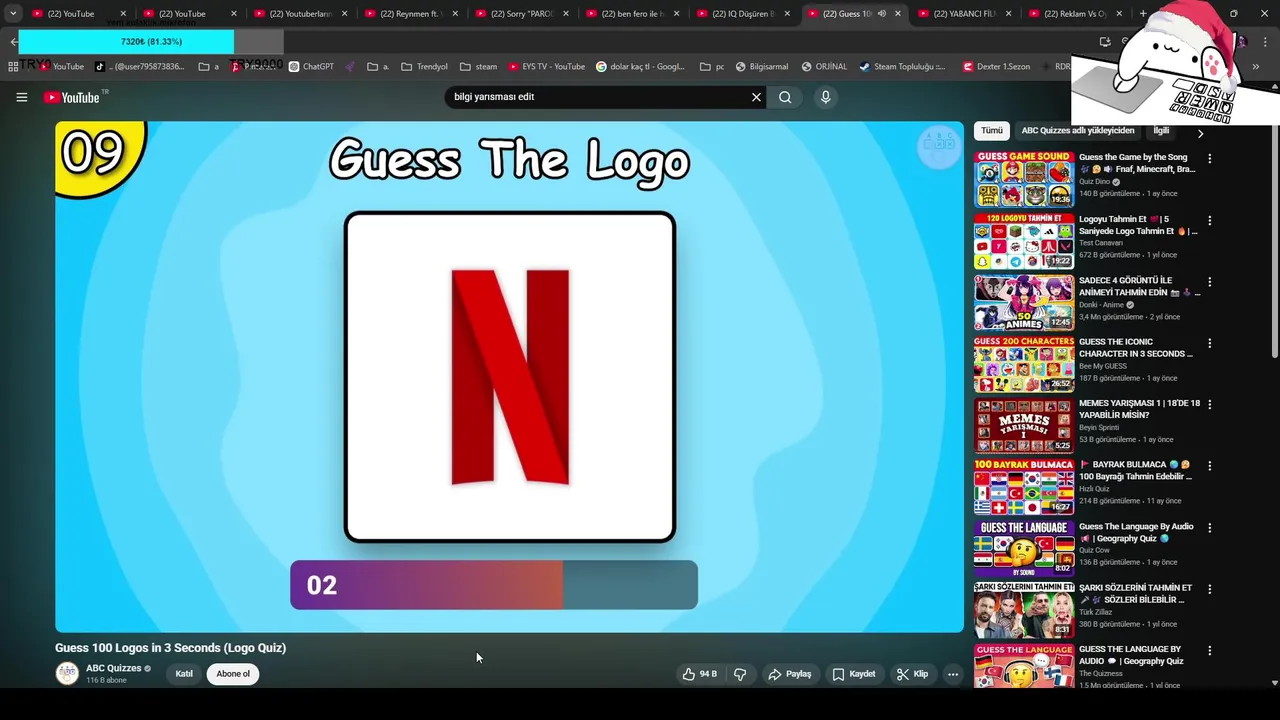Open options for 'SADECE 4 GÖRÜNTÜ İLE' video
The image size is (1280, 720).
click(1209, 282)
